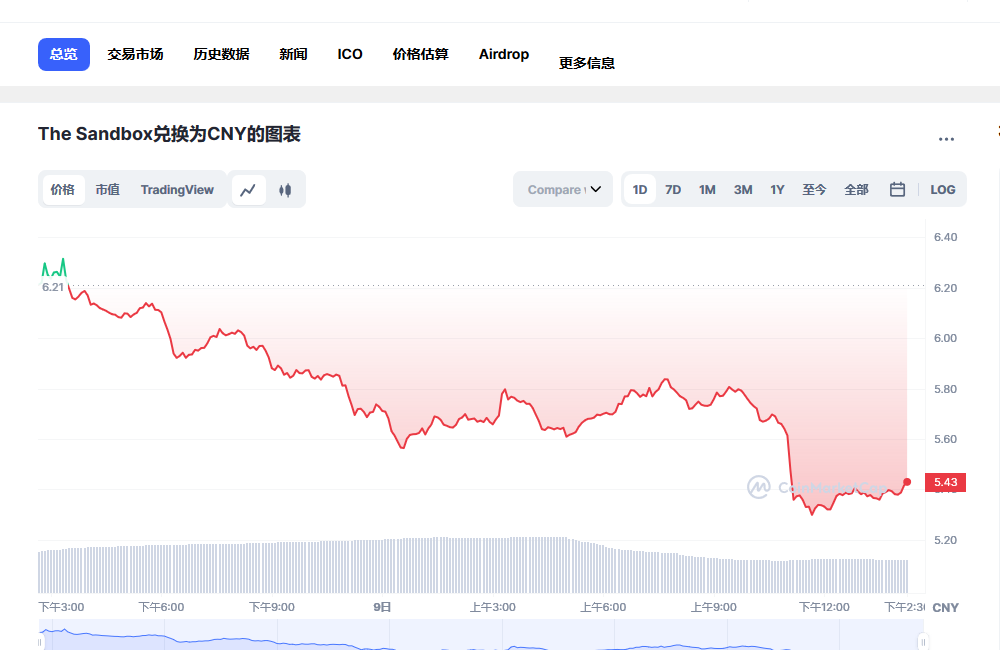
Task: Click the 上午9:00 time axis label
Action: 714,607
